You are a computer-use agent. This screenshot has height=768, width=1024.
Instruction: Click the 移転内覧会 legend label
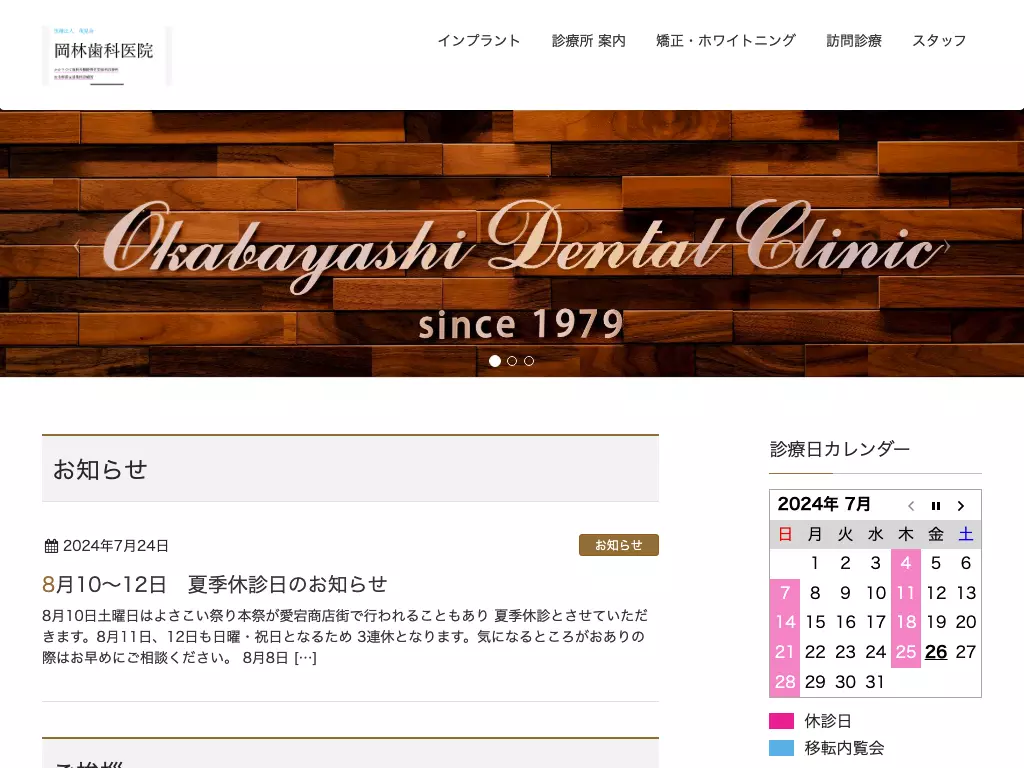pos(844,748)
